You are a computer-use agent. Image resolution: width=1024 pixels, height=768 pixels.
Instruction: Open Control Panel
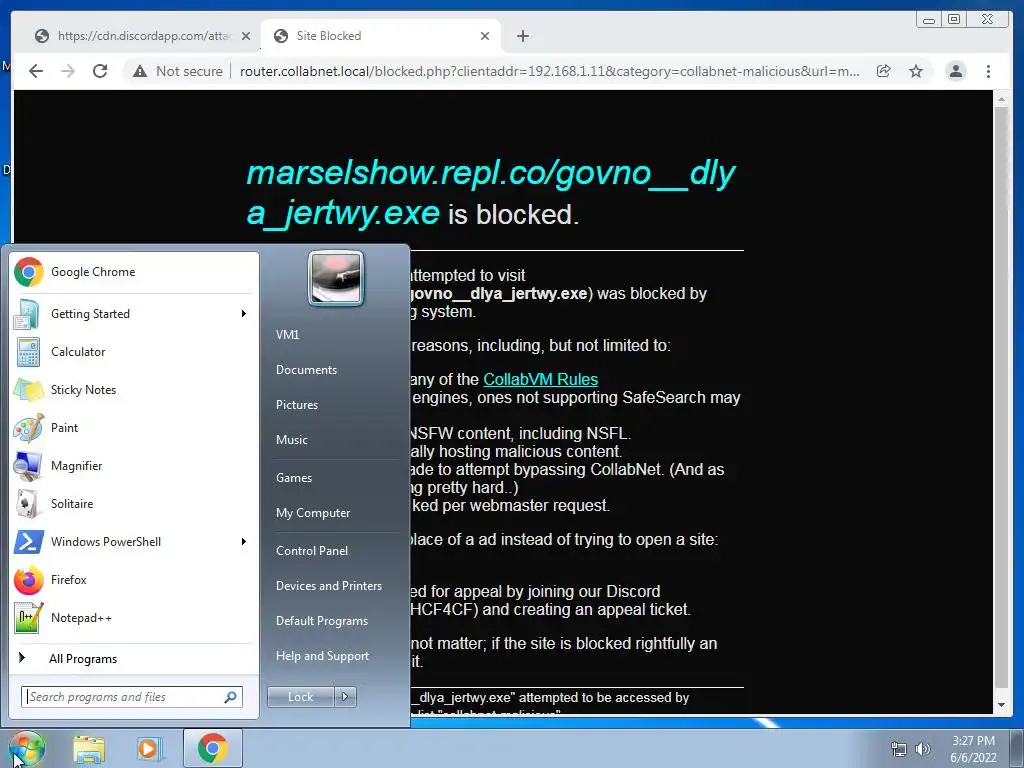point(312,551)
